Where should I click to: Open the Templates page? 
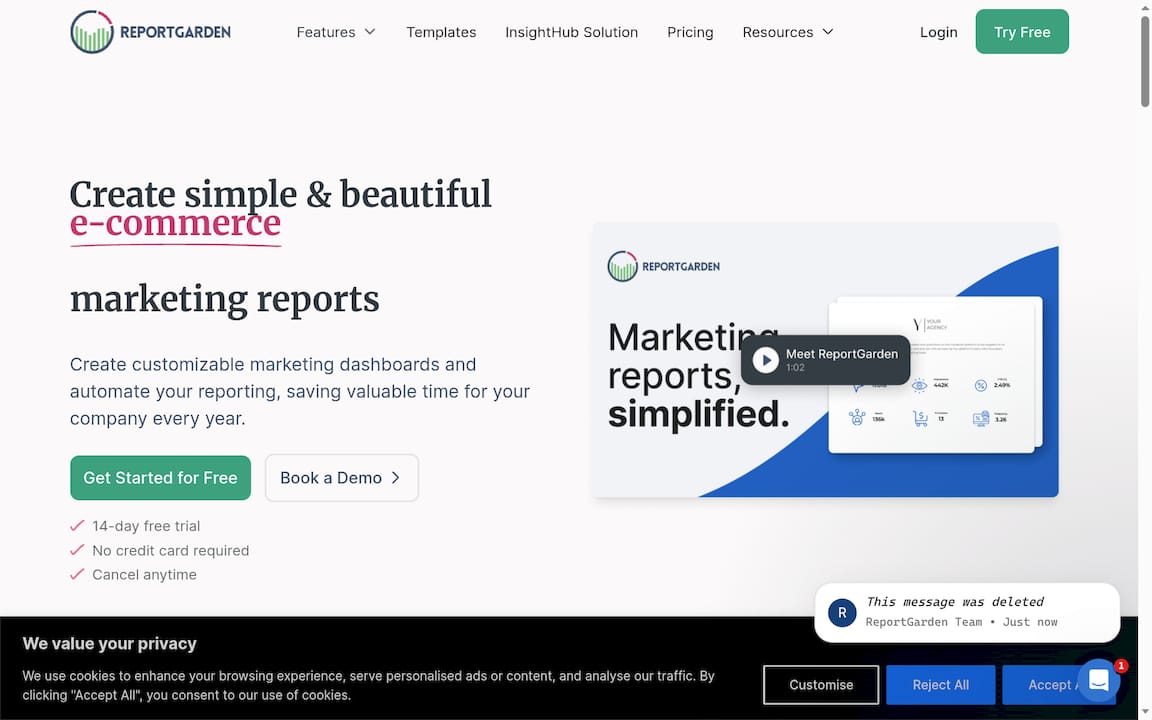click(x=441, y=32)
